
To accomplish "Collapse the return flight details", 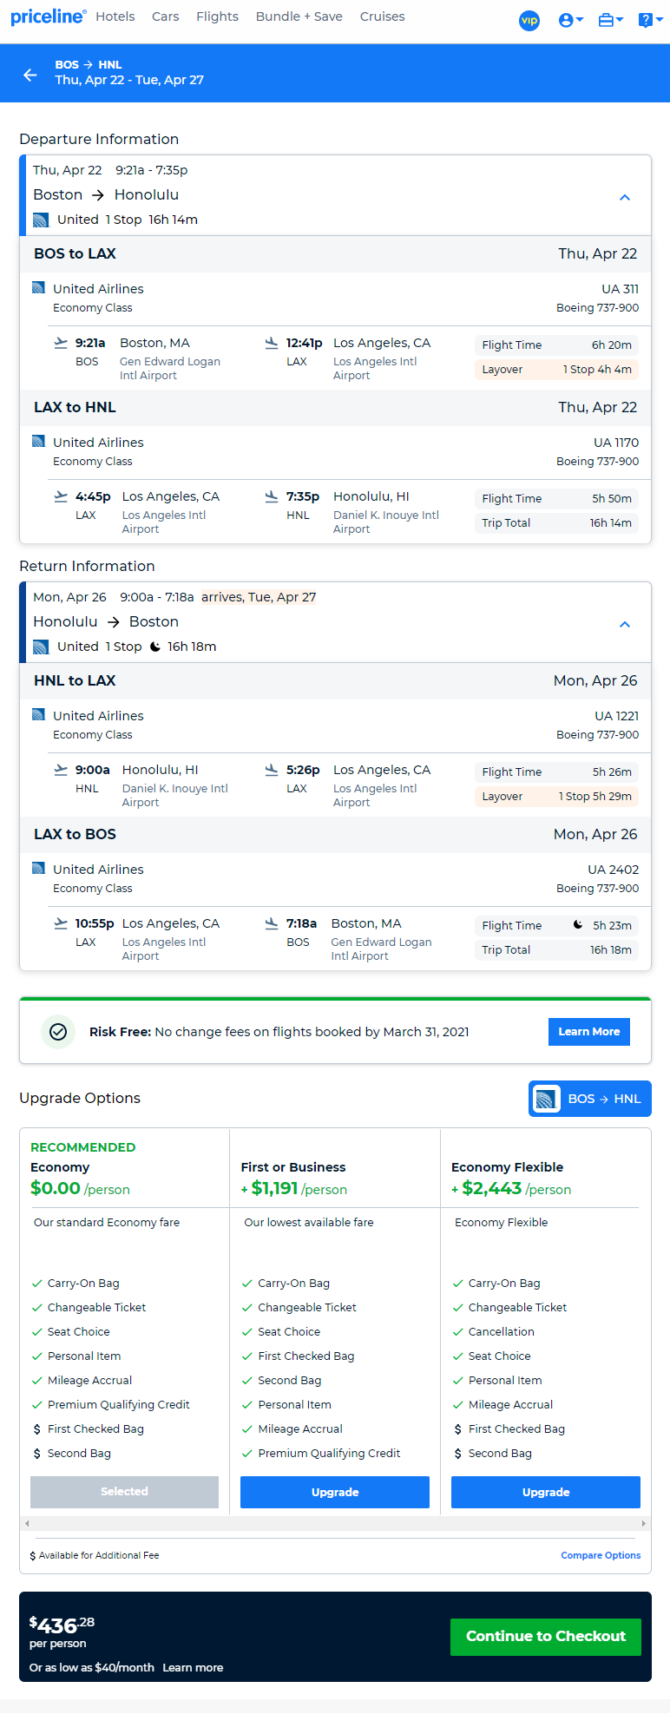I will 624,624.
